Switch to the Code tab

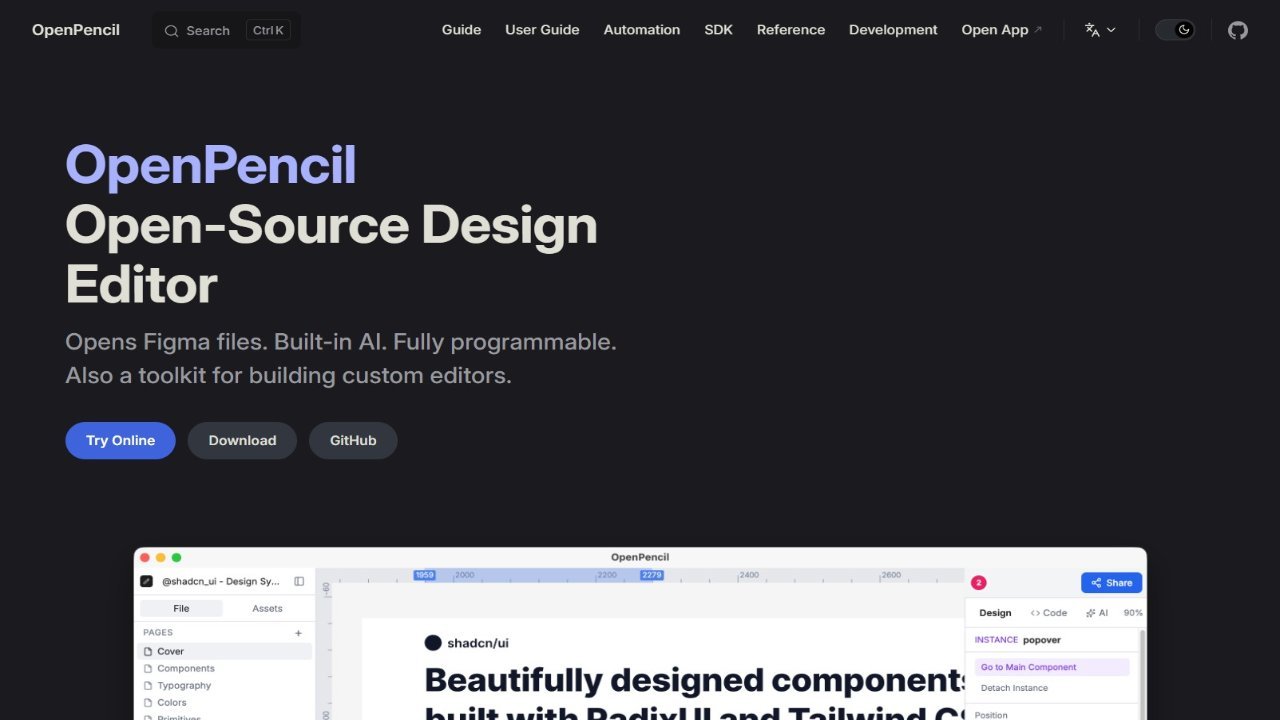tap(1049, 613)
